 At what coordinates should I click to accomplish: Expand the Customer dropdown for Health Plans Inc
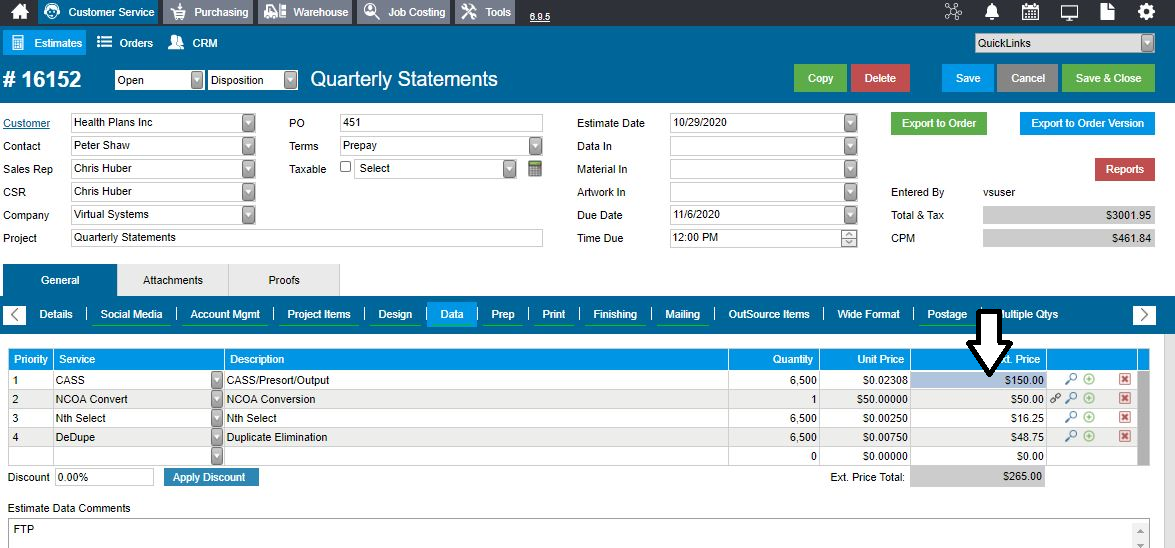point(248,123)
